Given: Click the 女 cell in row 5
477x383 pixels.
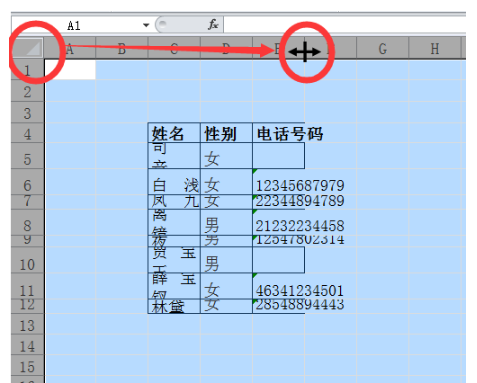Looking at the screenshot, I should pos(226,156).
